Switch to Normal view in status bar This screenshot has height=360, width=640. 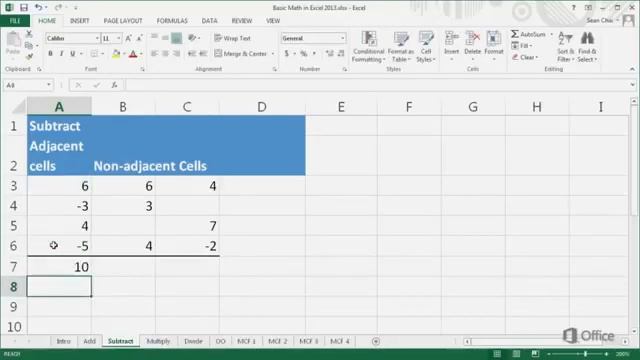(x=497, y=354)
